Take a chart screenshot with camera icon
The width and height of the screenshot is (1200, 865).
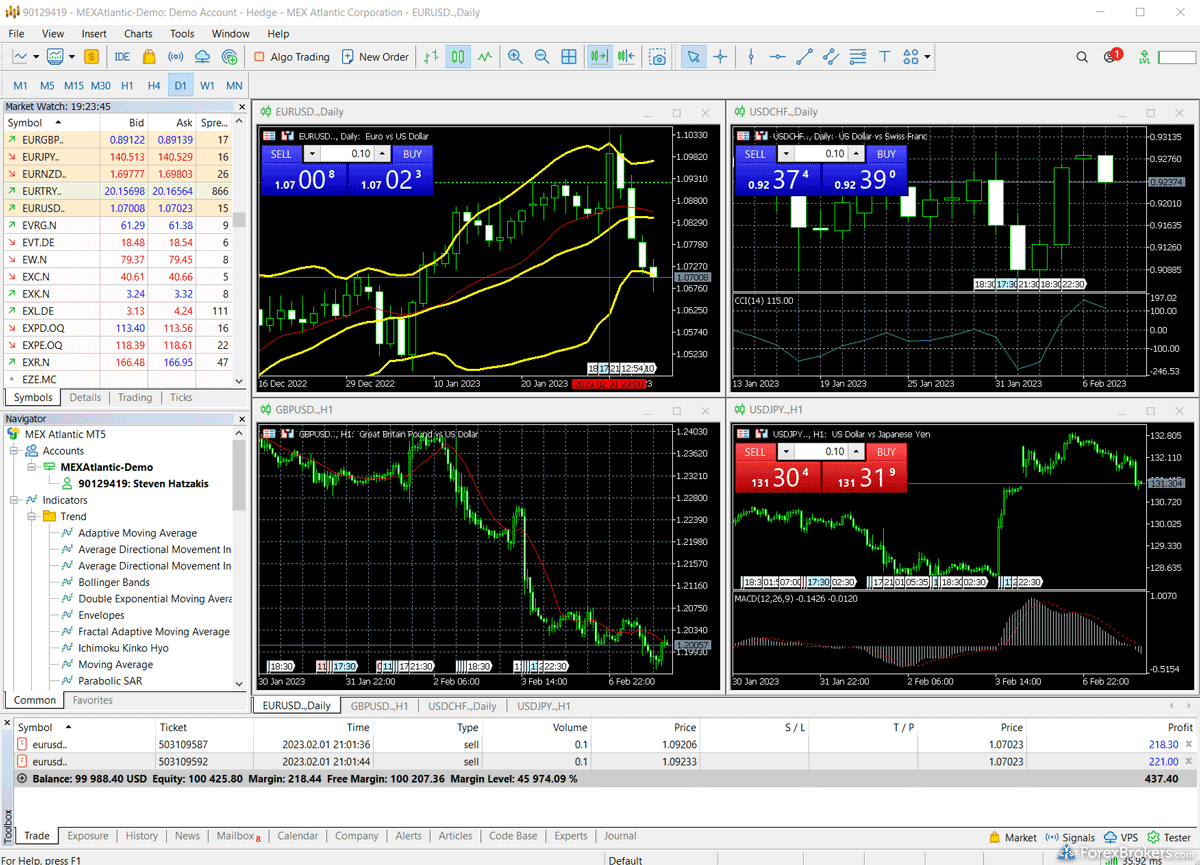pyautogui.click(x=658, y=57)
